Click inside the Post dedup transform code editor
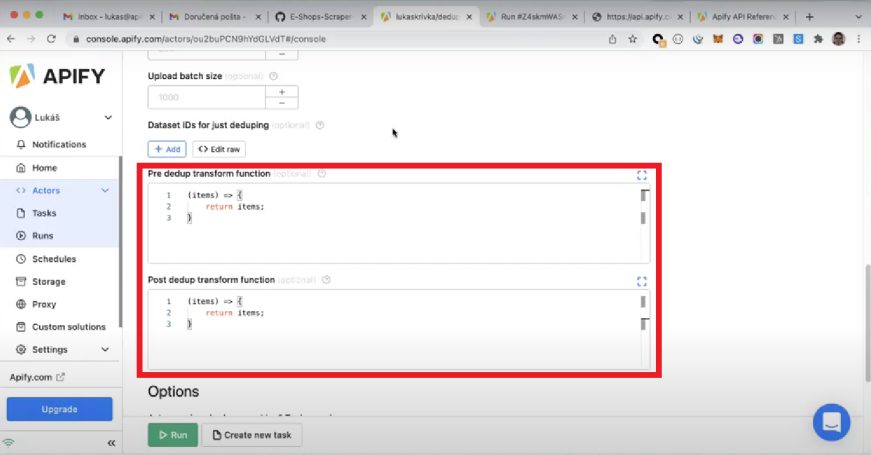This screenshot has height=455, width=871. [x=398, y=329]
